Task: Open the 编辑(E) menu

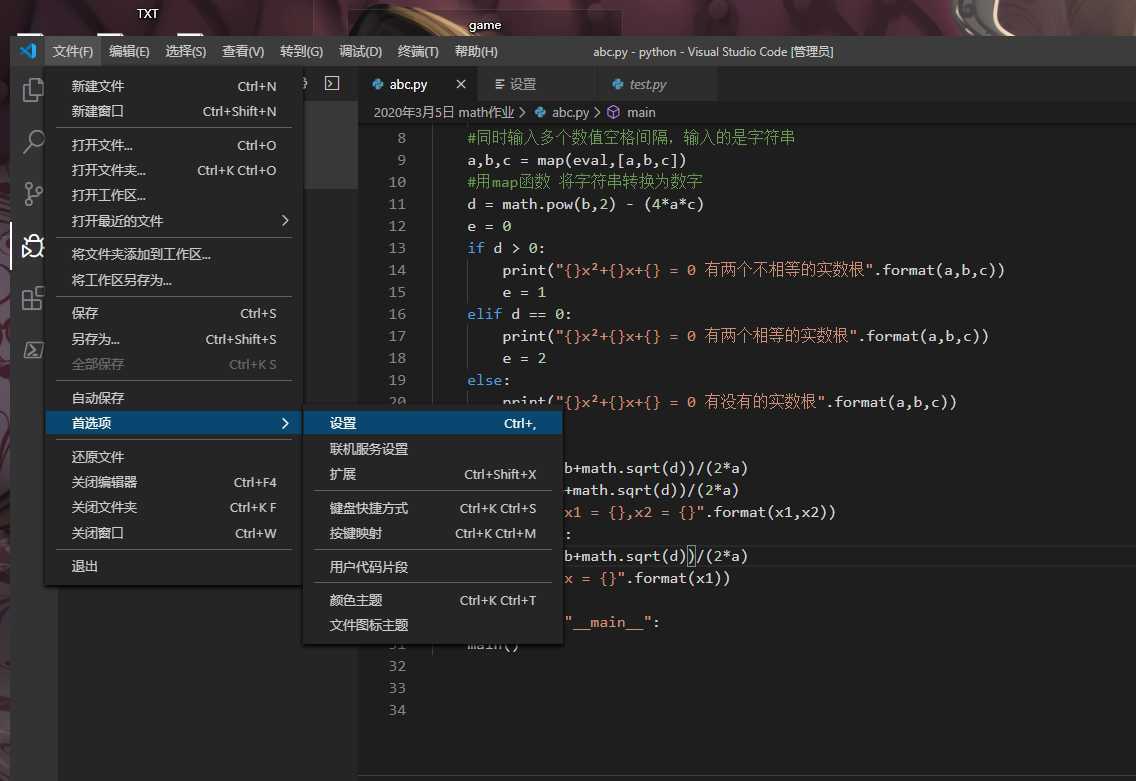Action: coord(129,51)
